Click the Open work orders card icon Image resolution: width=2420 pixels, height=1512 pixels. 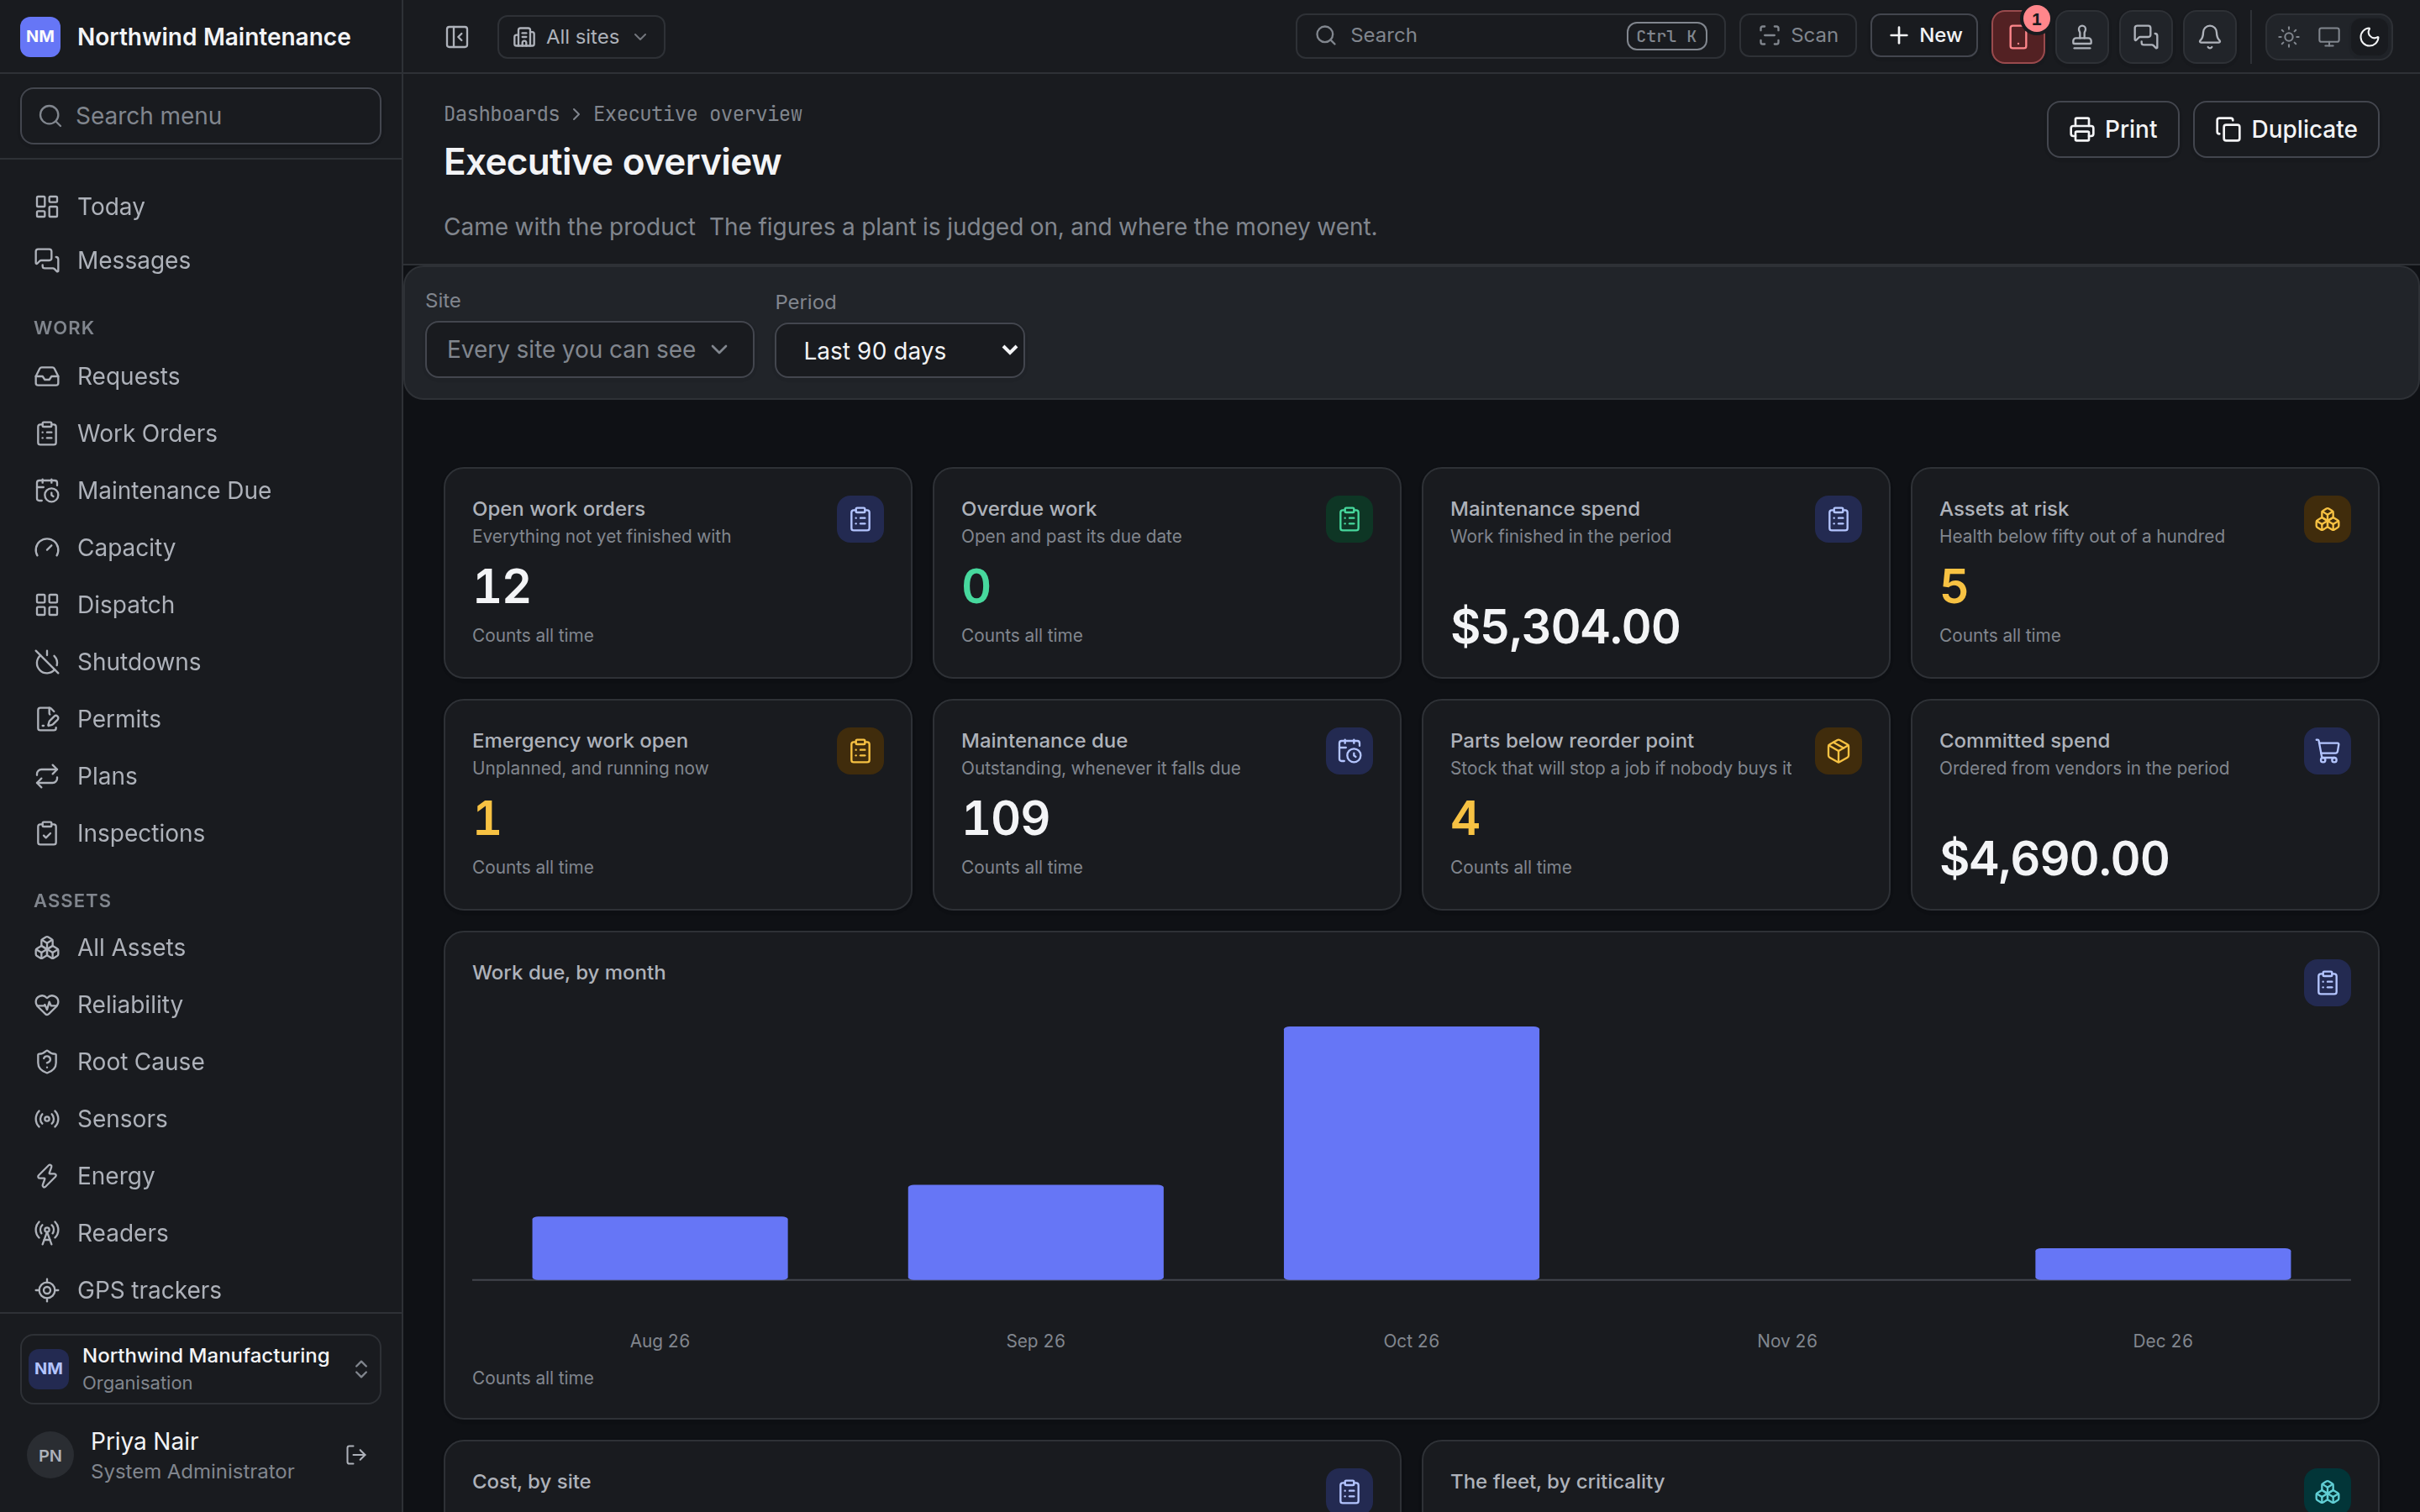860,519
